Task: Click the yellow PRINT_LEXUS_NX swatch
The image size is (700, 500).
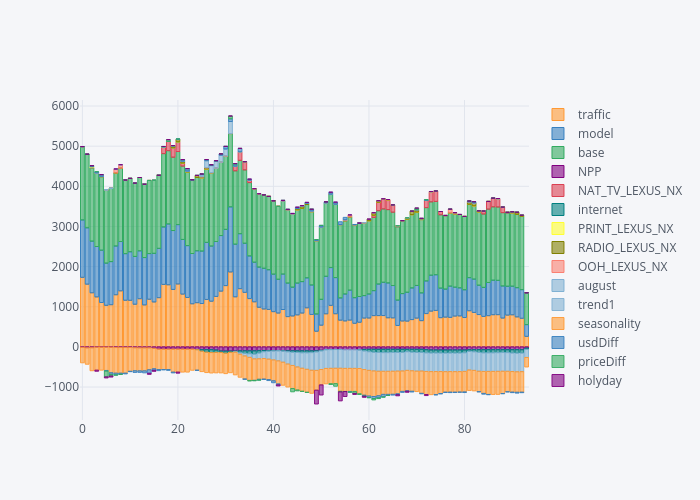Action: 558,228
